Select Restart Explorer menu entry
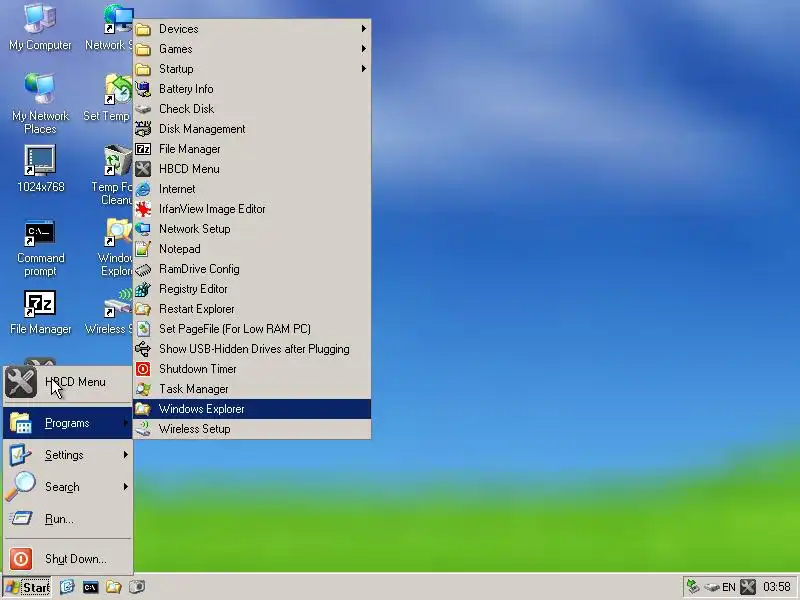This screenshot has height=600, width=800. (x=252, y=309)
